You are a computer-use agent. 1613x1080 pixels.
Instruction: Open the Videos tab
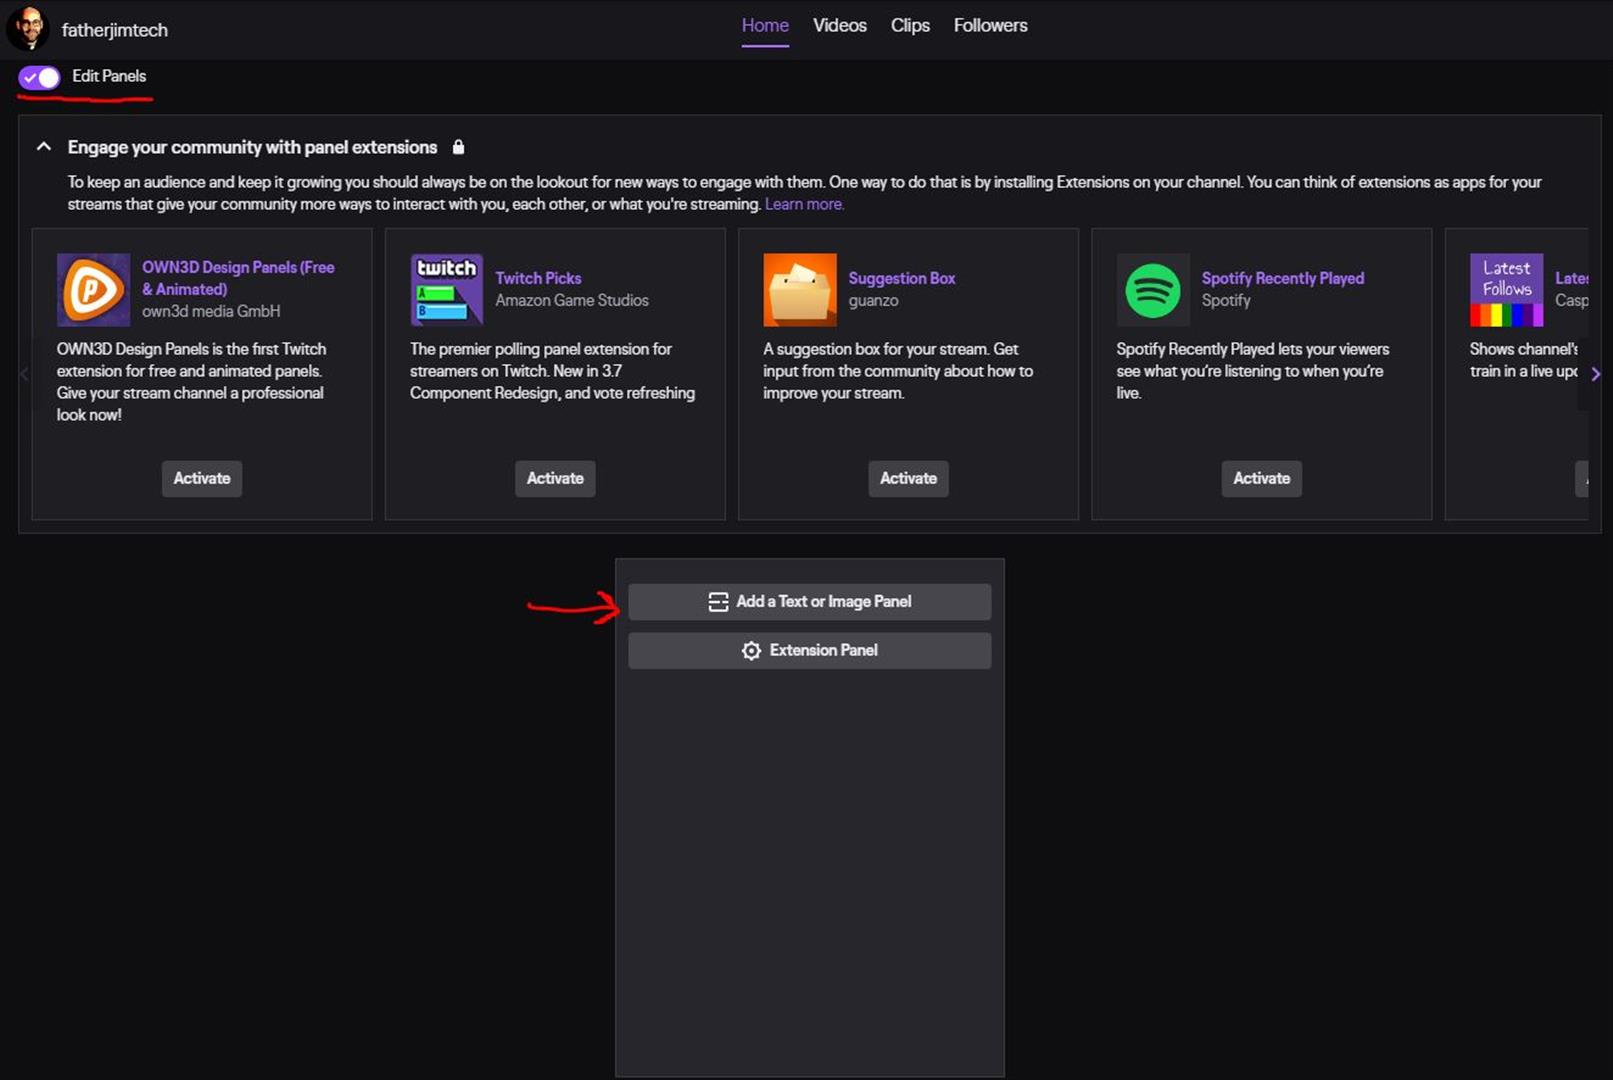[840, 26]
